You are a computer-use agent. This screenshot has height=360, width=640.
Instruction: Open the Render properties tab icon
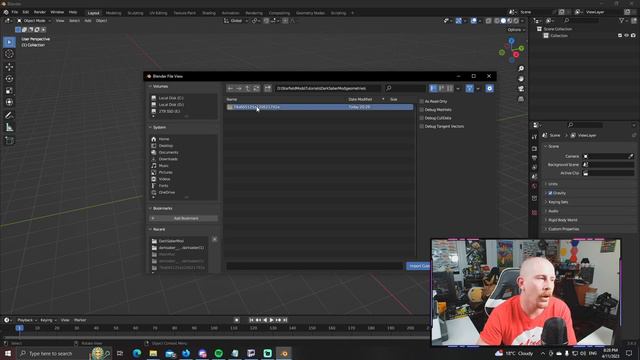click(x=534, y=149)
